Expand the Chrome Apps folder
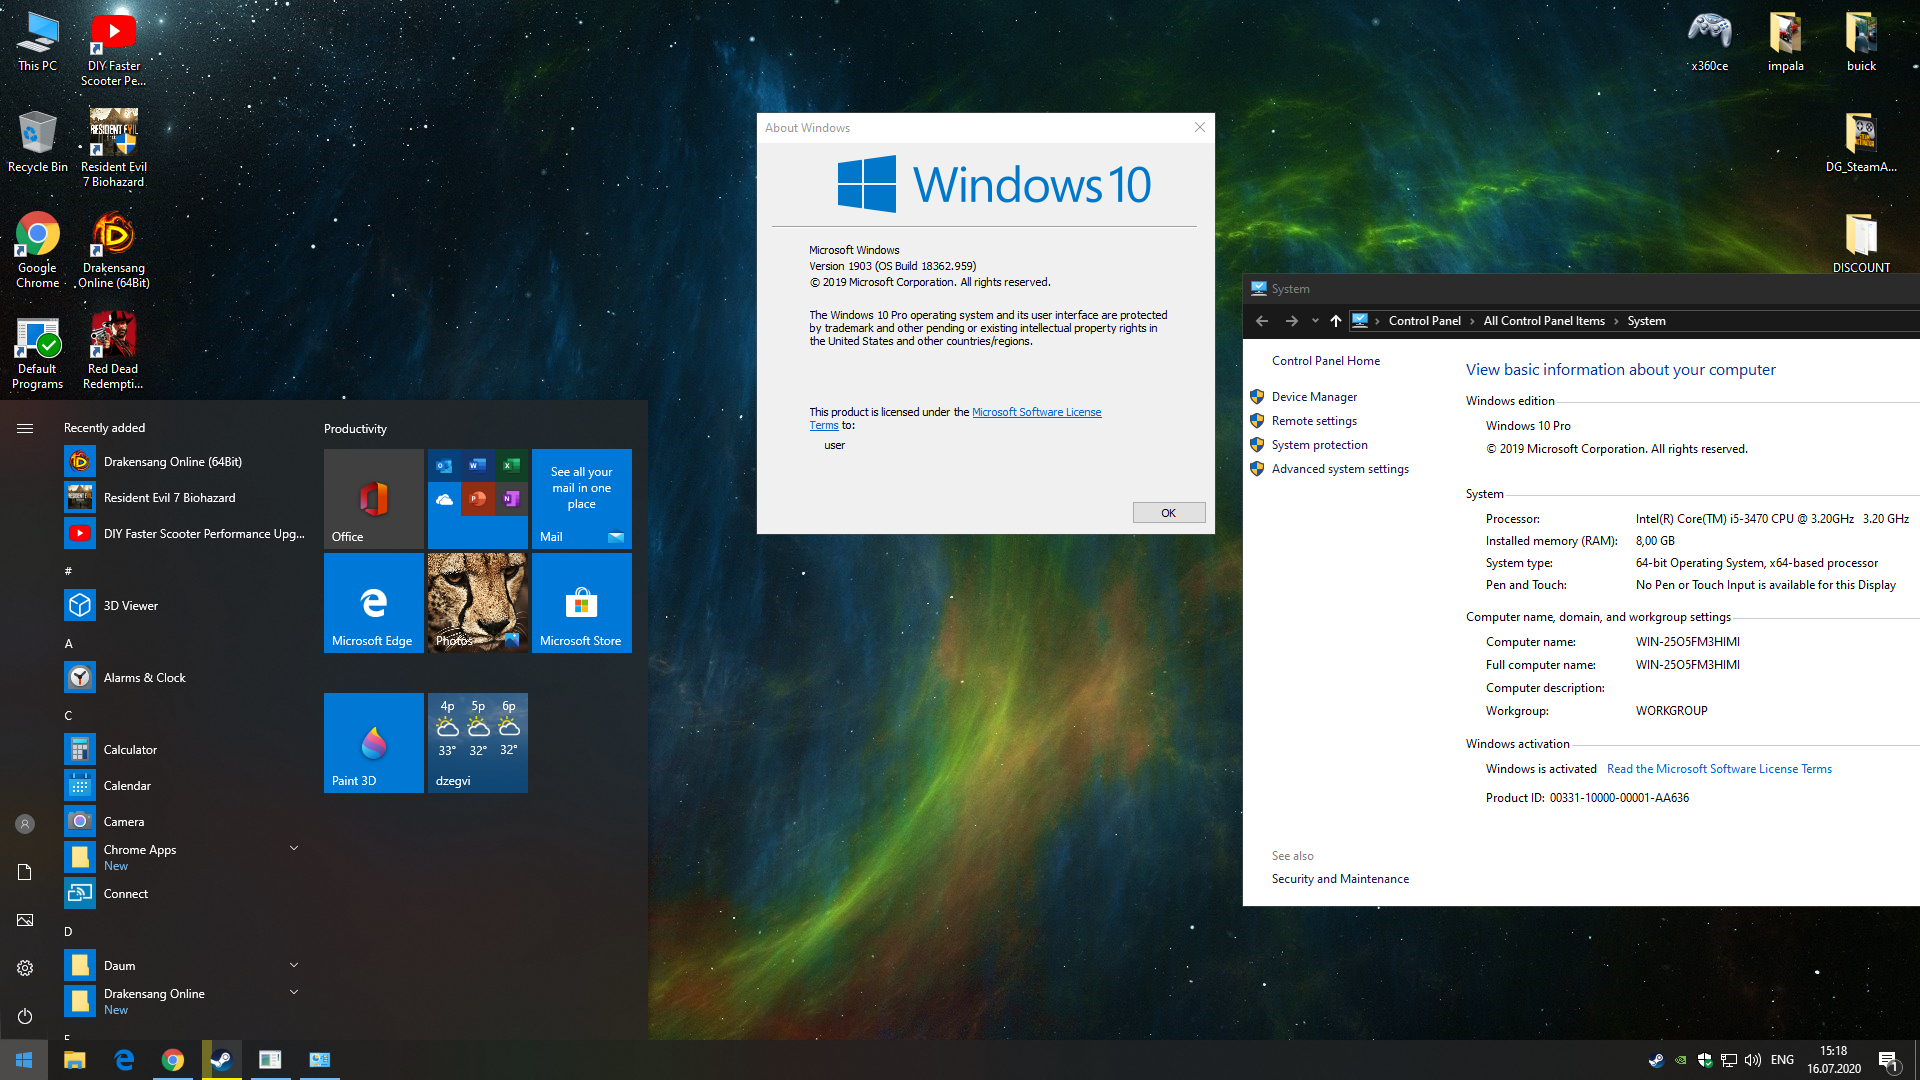Image resolution: width=1920 pixels, height=1080 pixels. [294, 849]
